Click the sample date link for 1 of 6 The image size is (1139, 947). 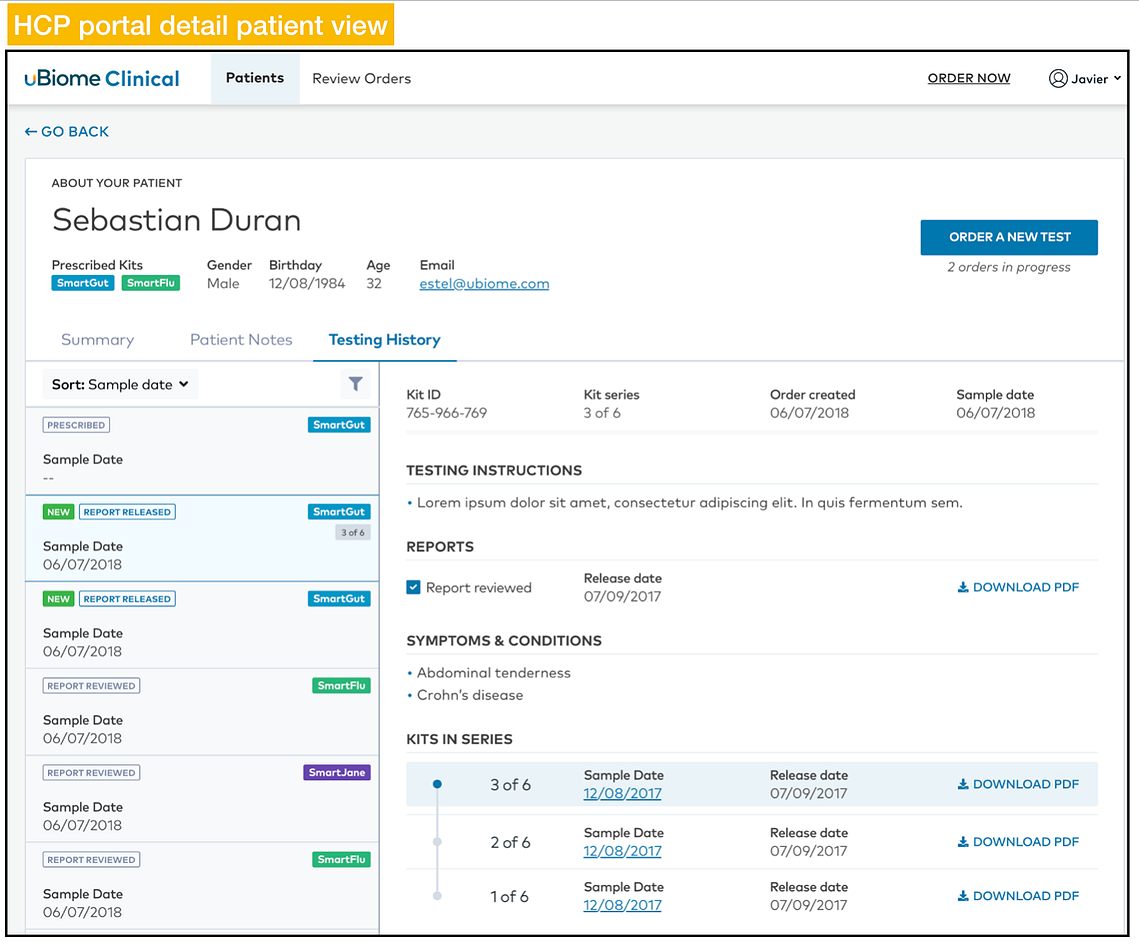point(623,906)
